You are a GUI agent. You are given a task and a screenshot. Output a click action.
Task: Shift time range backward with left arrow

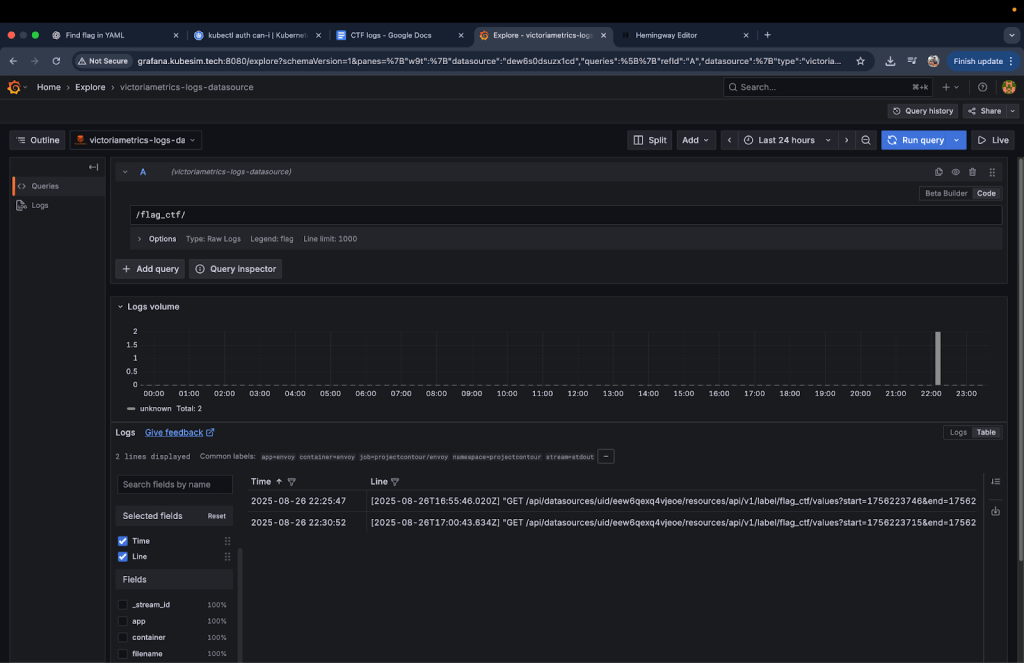[730, 140]
